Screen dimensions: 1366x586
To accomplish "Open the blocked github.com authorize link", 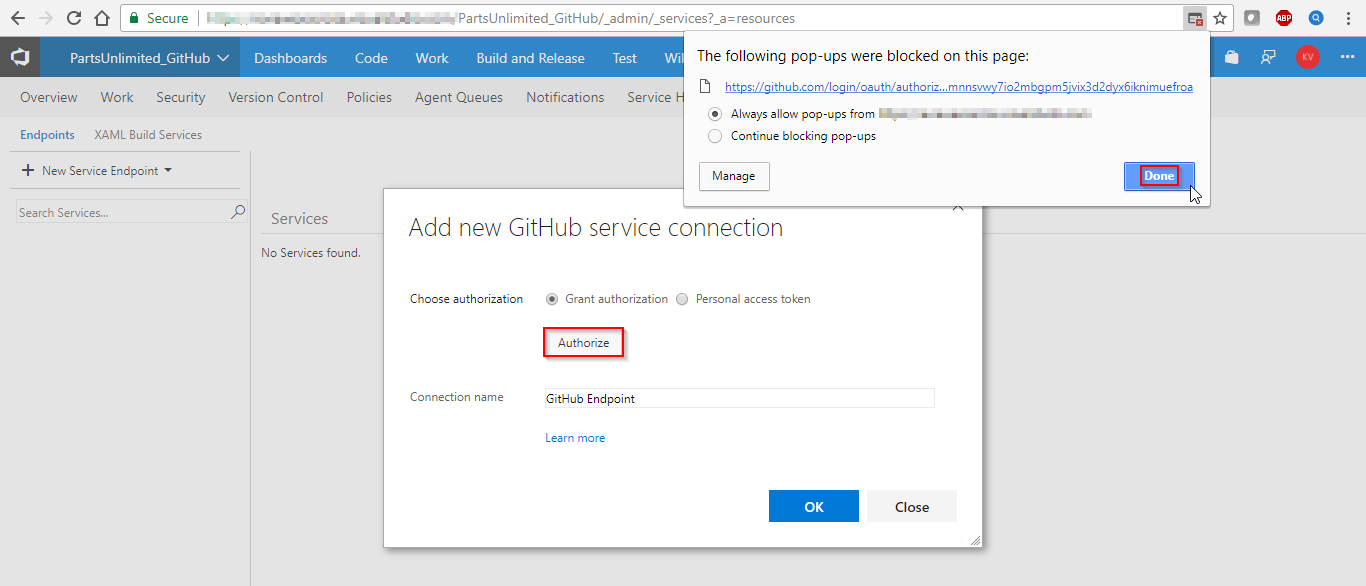I will tap(959, 87).
